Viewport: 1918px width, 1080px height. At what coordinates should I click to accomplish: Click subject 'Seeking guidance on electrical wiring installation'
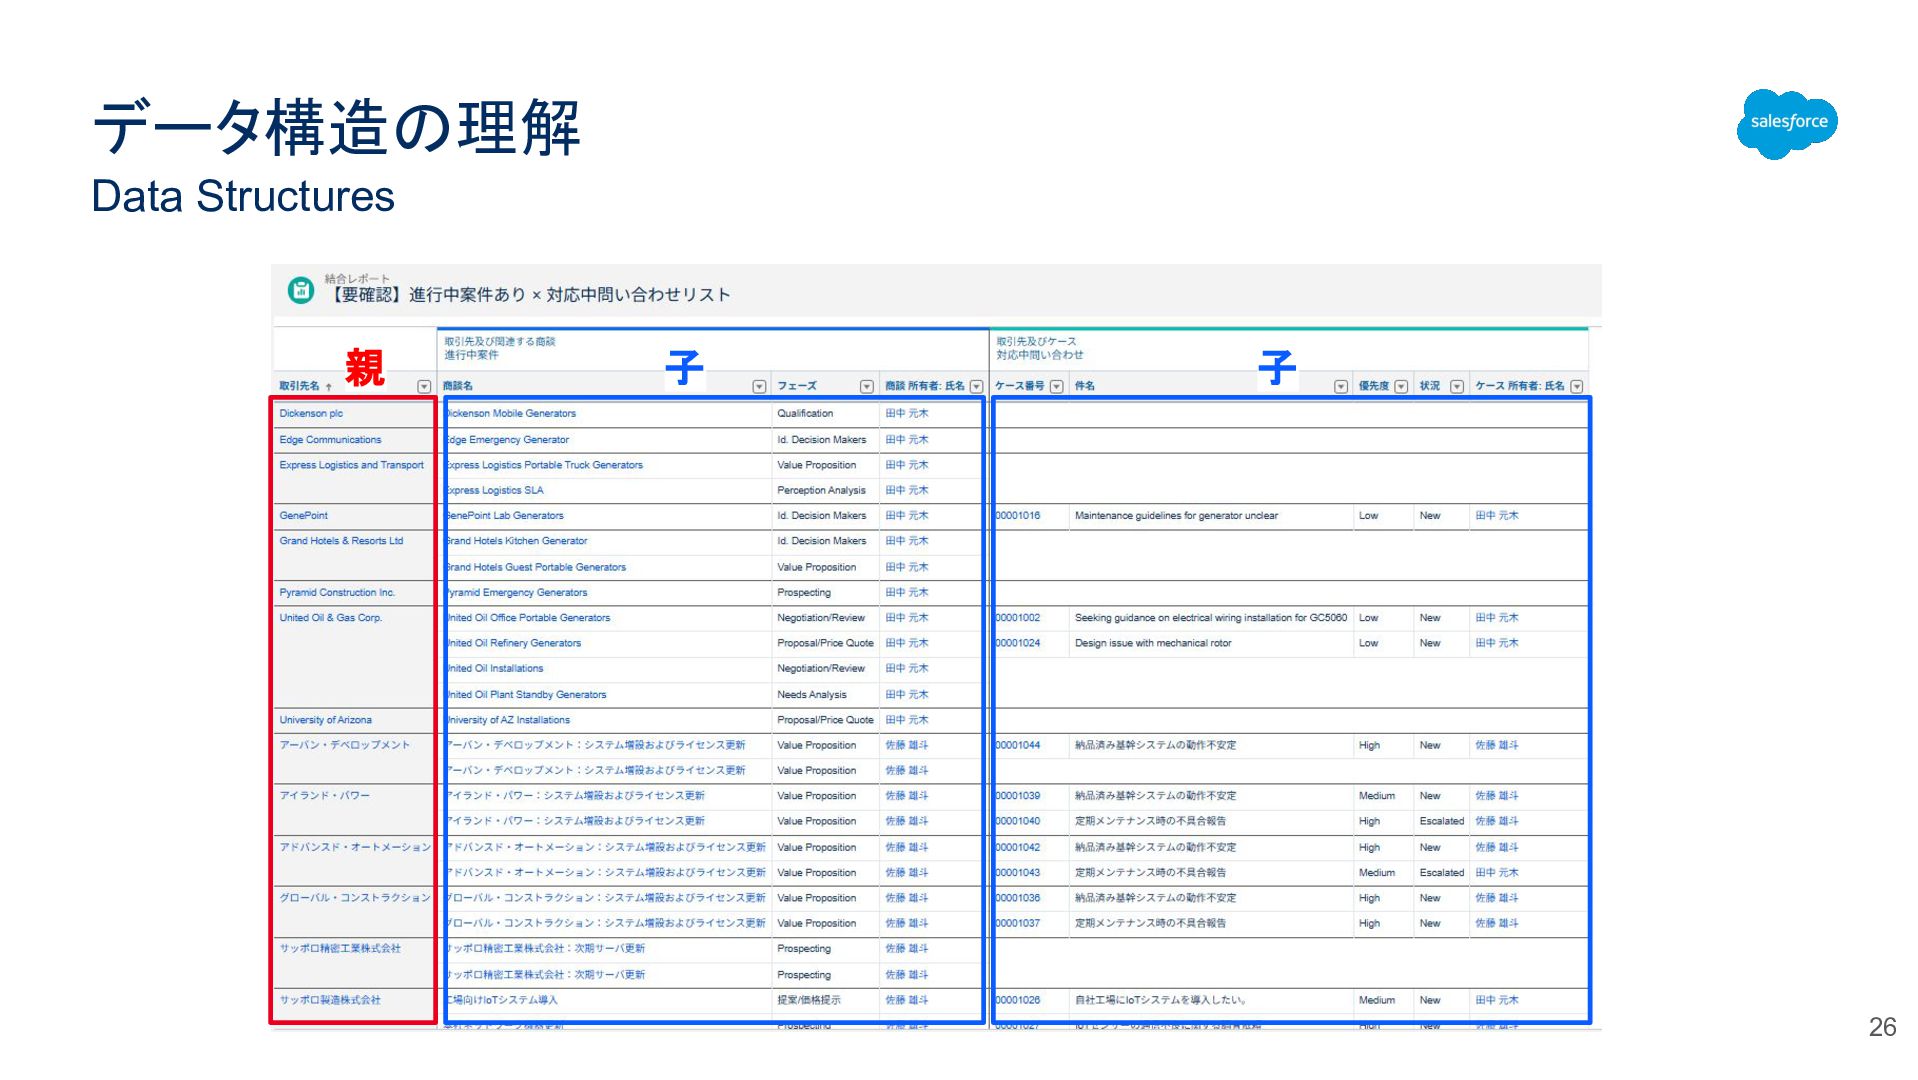point(1211,618)
